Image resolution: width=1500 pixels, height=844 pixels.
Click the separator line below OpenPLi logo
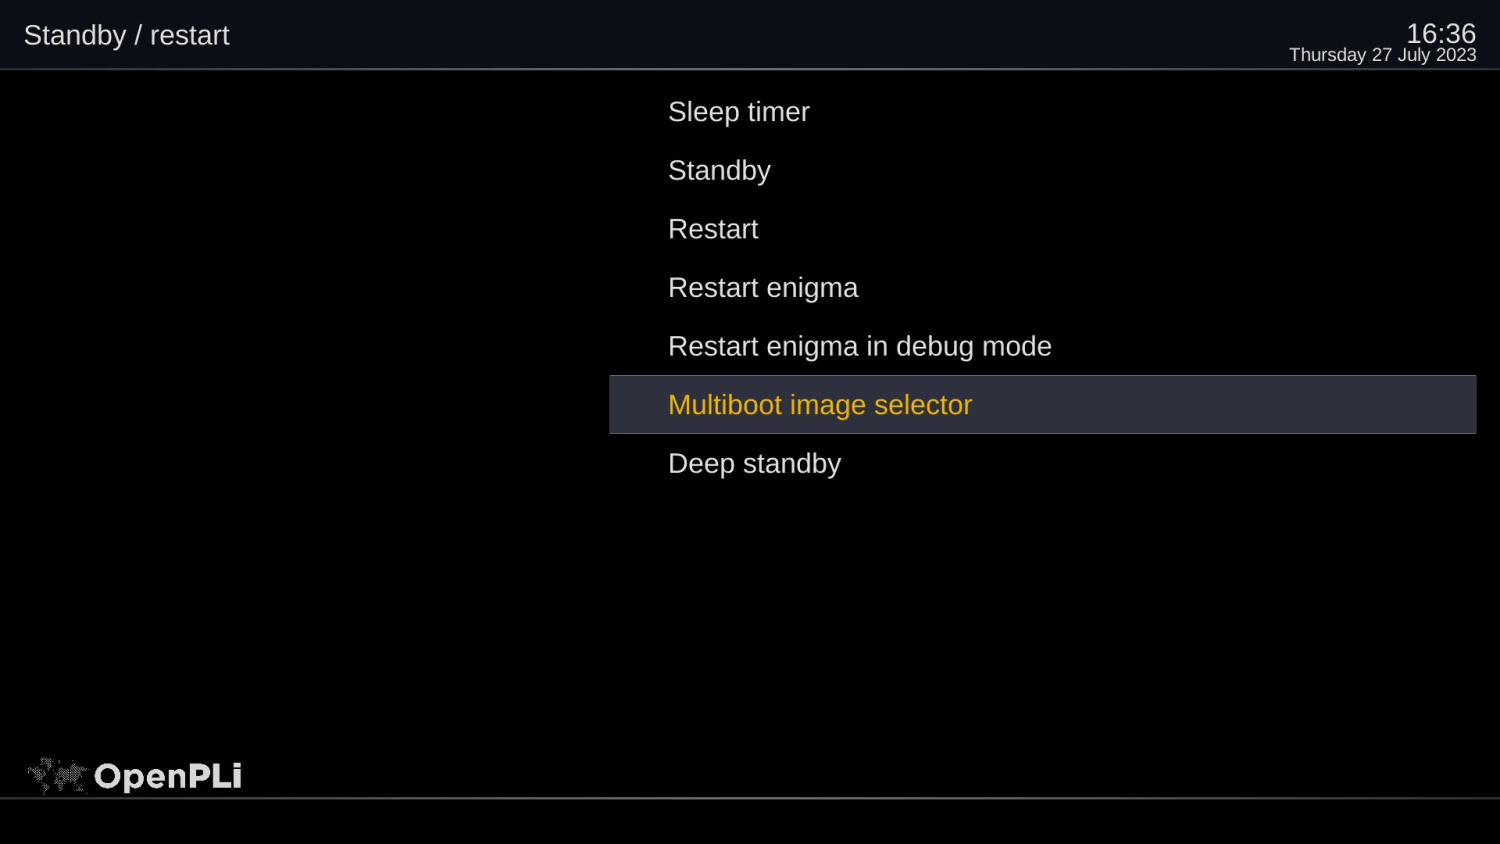point(750,798)
